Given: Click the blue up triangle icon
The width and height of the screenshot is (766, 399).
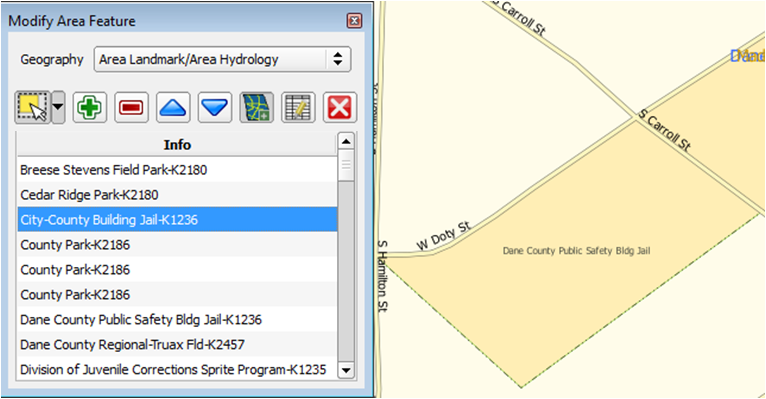Looking at the screenshot, I should 173,107.
